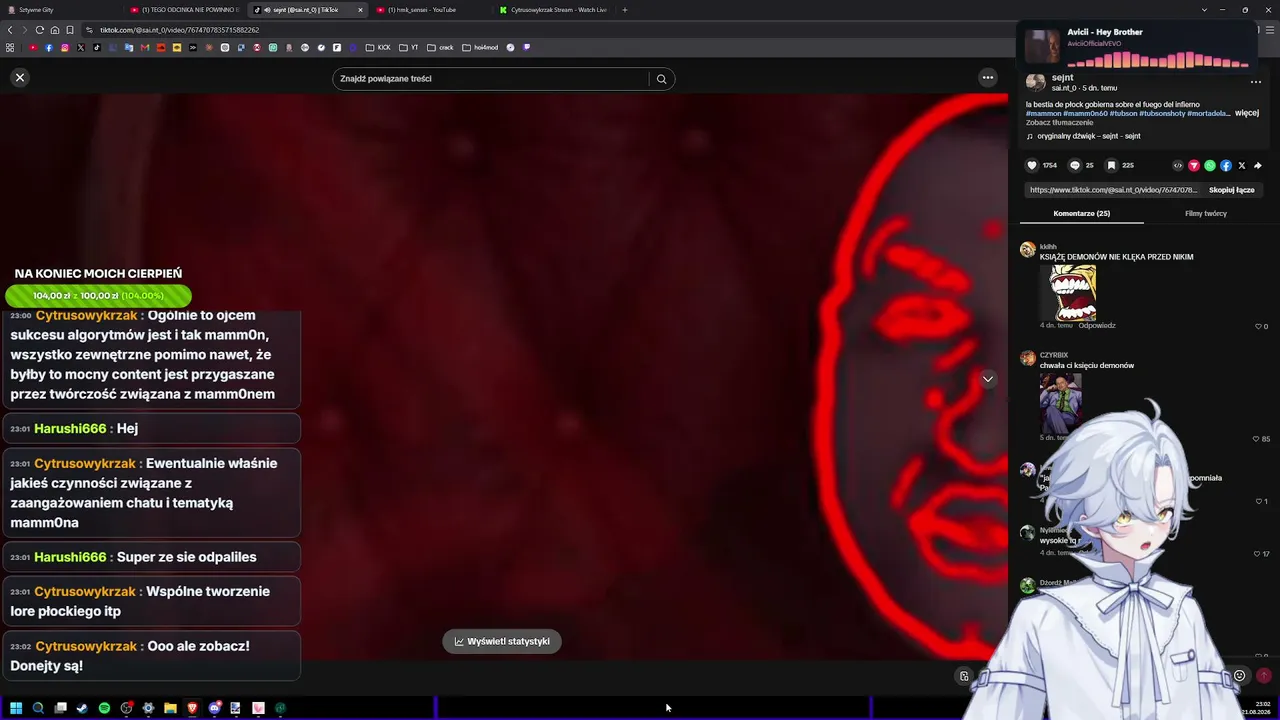
Task: Go back in browser history
Action: [x=10, y=30]
